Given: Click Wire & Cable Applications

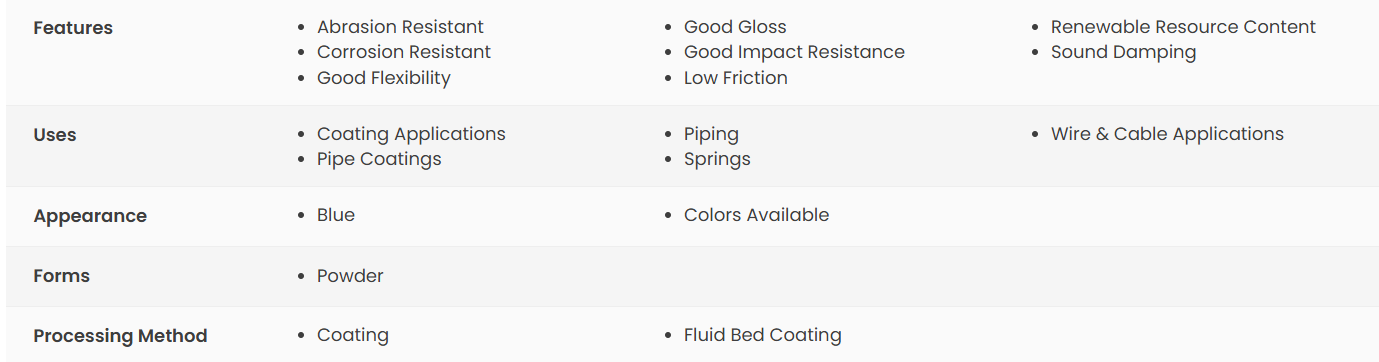Looking at the screenshot, I should pyautogui.click(x=1167, y=134).
